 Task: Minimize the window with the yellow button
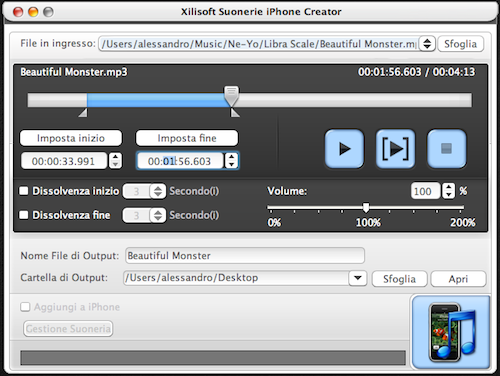pos(33,12)
